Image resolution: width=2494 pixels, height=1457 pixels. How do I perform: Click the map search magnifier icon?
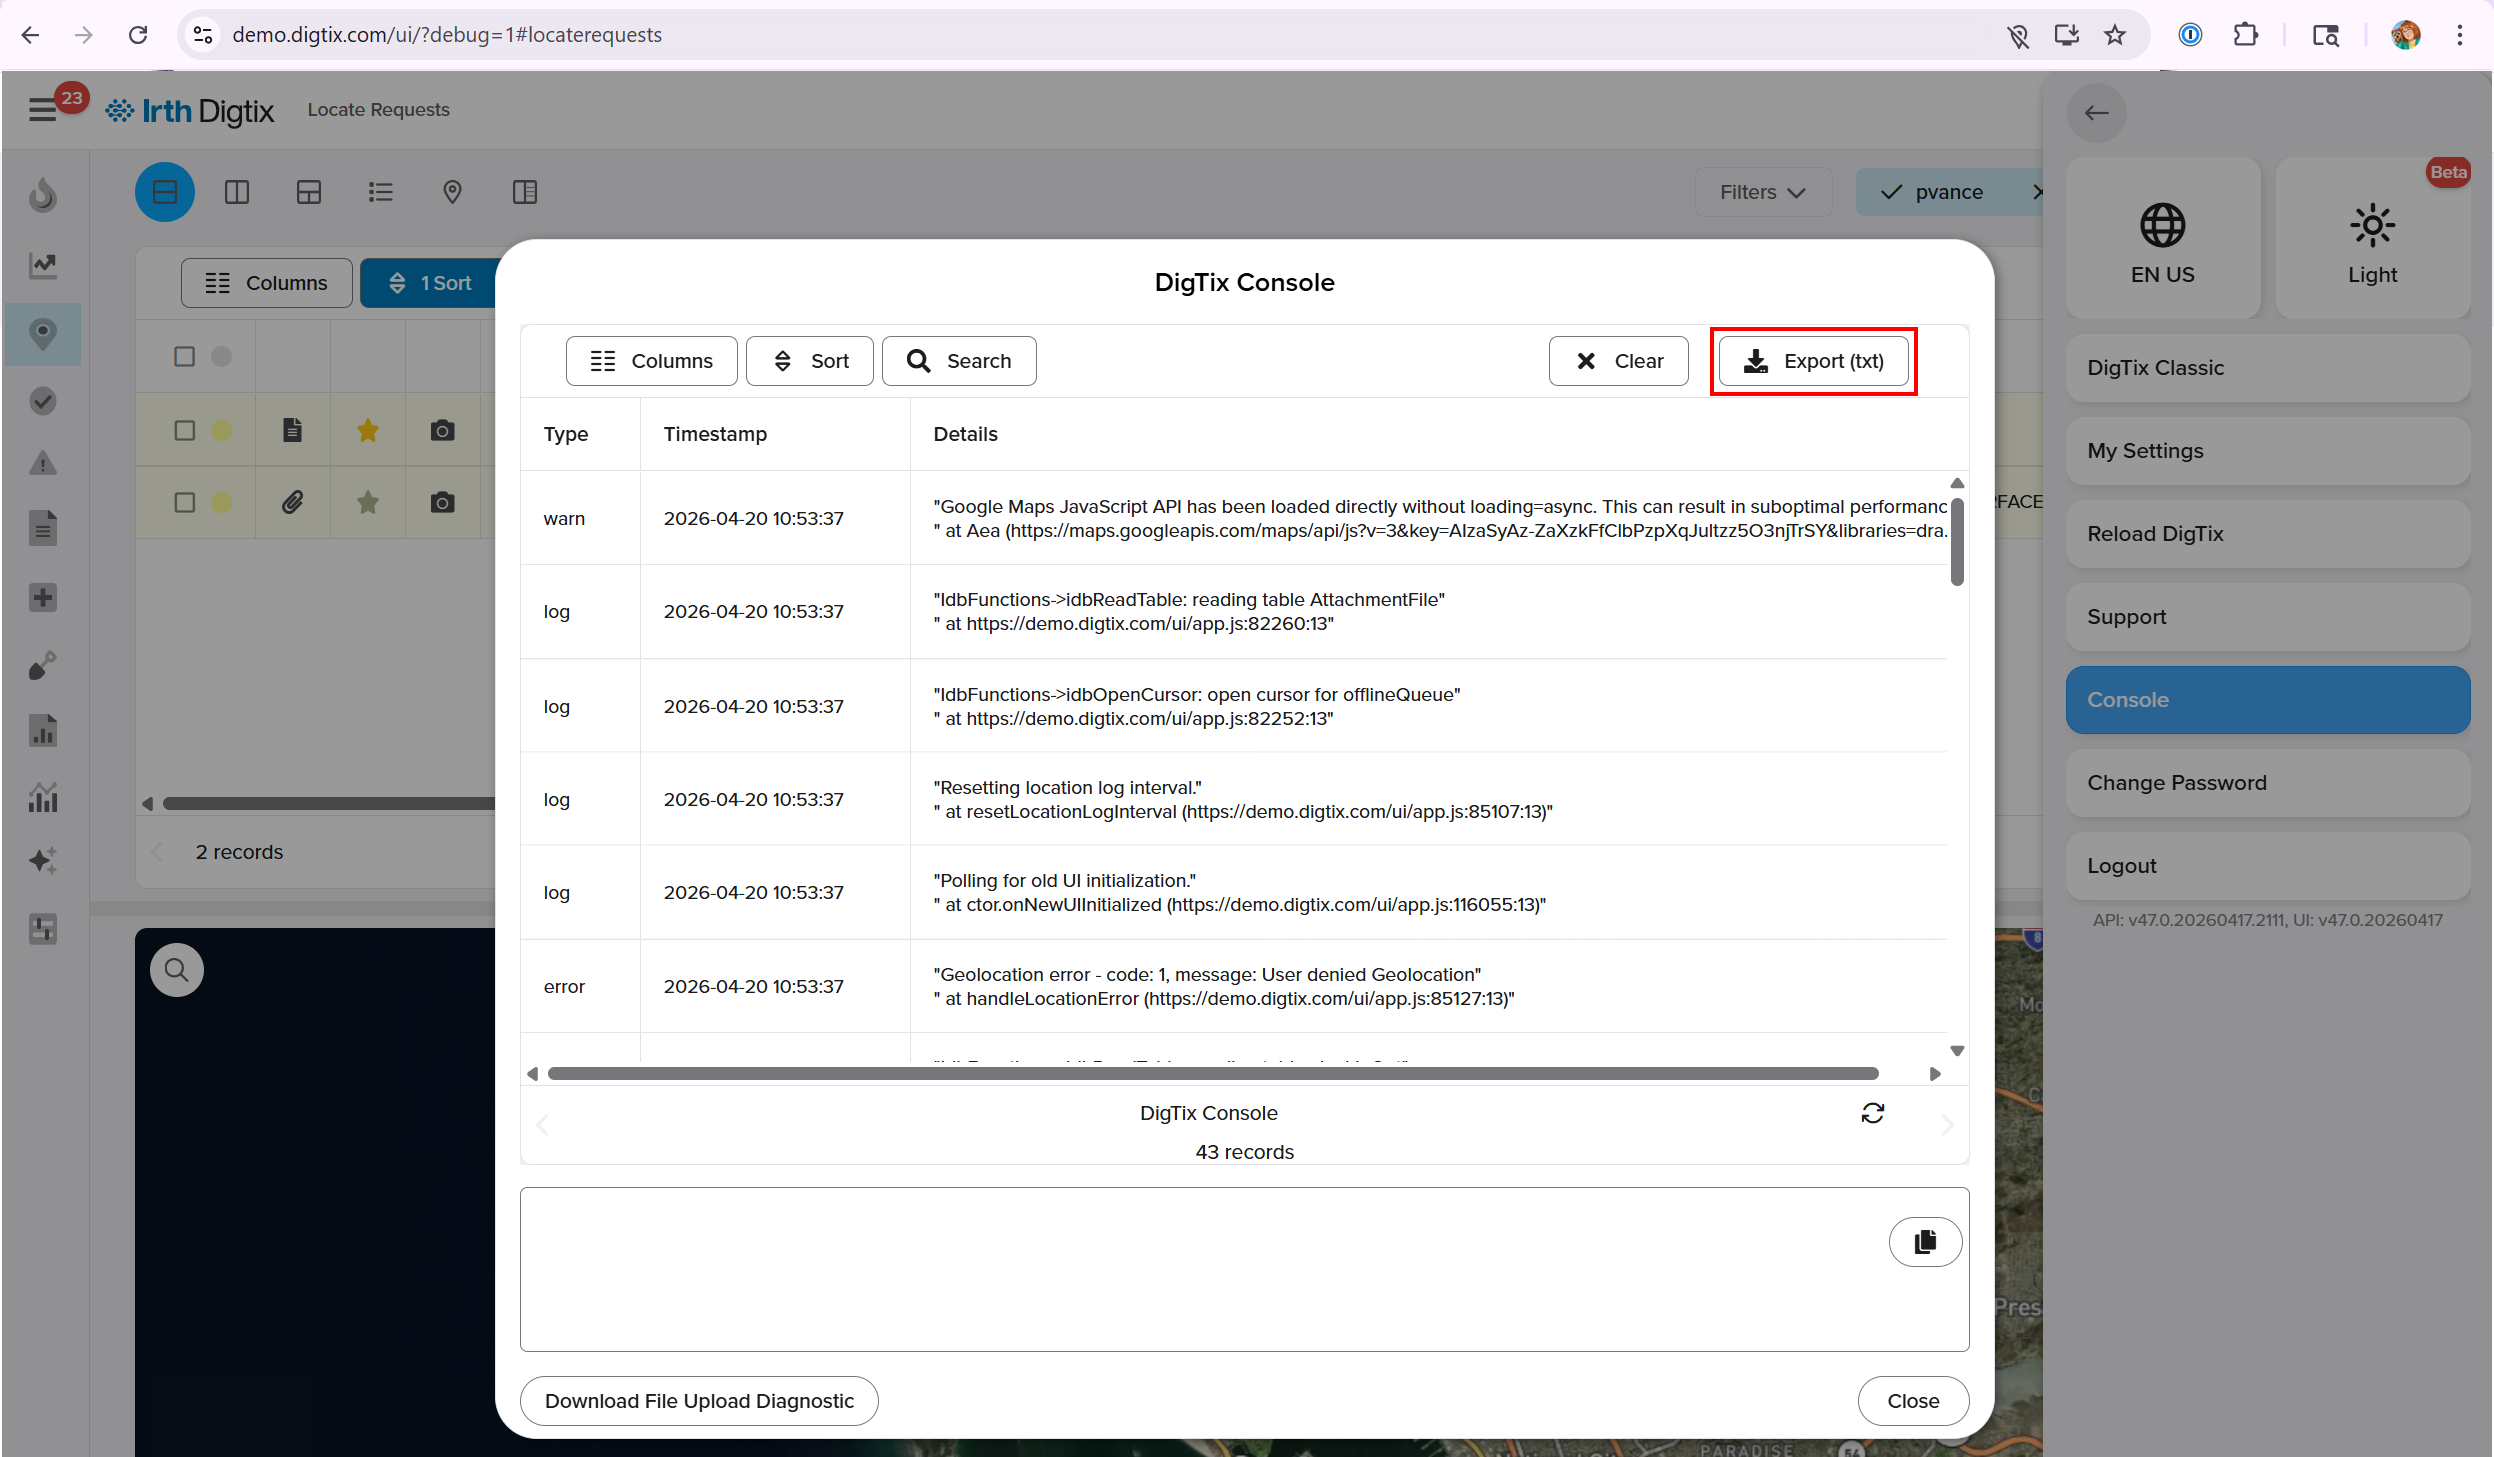pos(176,969)
